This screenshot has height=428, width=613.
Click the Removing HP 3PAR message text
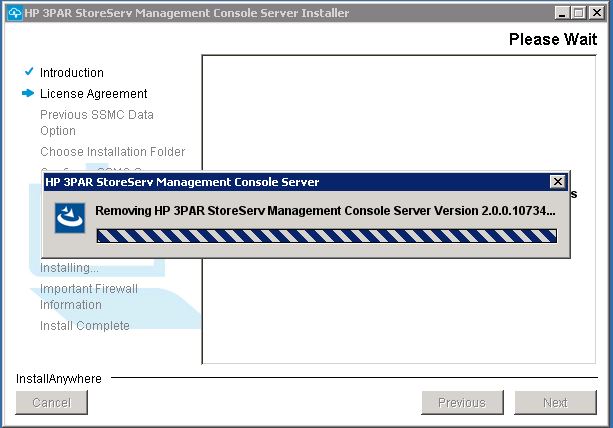[x=325, y=211]
